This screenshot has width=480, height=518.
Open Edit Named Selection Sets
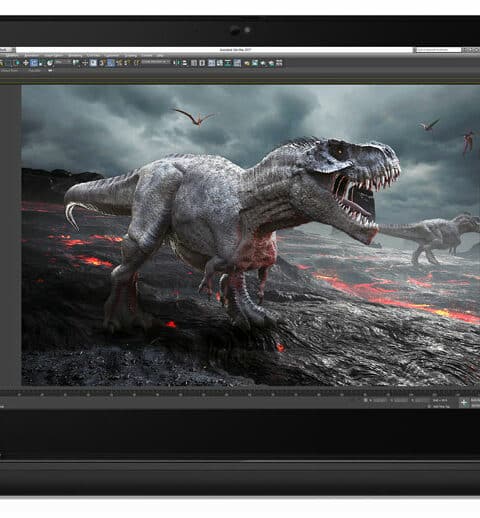[x=136, y=63]
